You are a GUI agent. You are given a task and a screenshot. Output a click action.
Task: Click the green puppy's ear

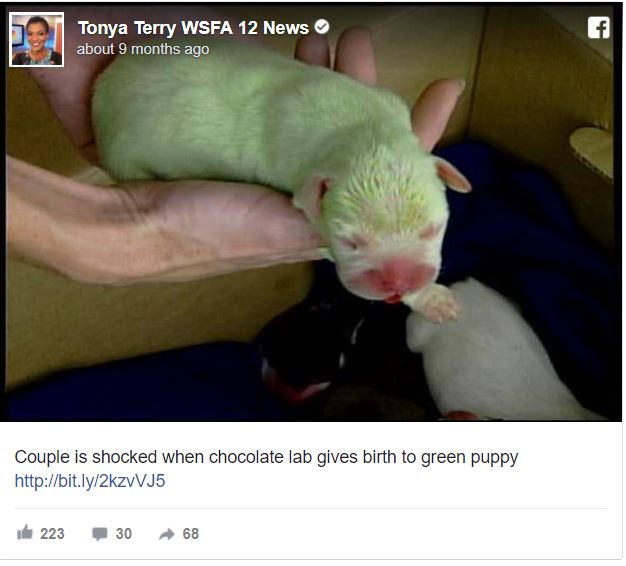(x=453, y=174)
